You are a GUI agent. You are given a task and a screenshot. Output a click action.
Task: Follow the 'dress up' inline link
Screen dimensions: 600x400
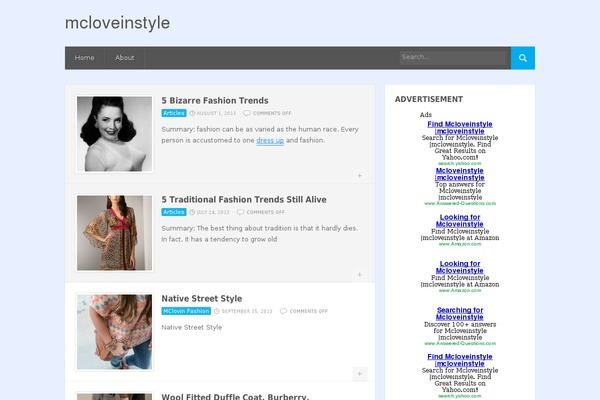click(x=270, y=140)
